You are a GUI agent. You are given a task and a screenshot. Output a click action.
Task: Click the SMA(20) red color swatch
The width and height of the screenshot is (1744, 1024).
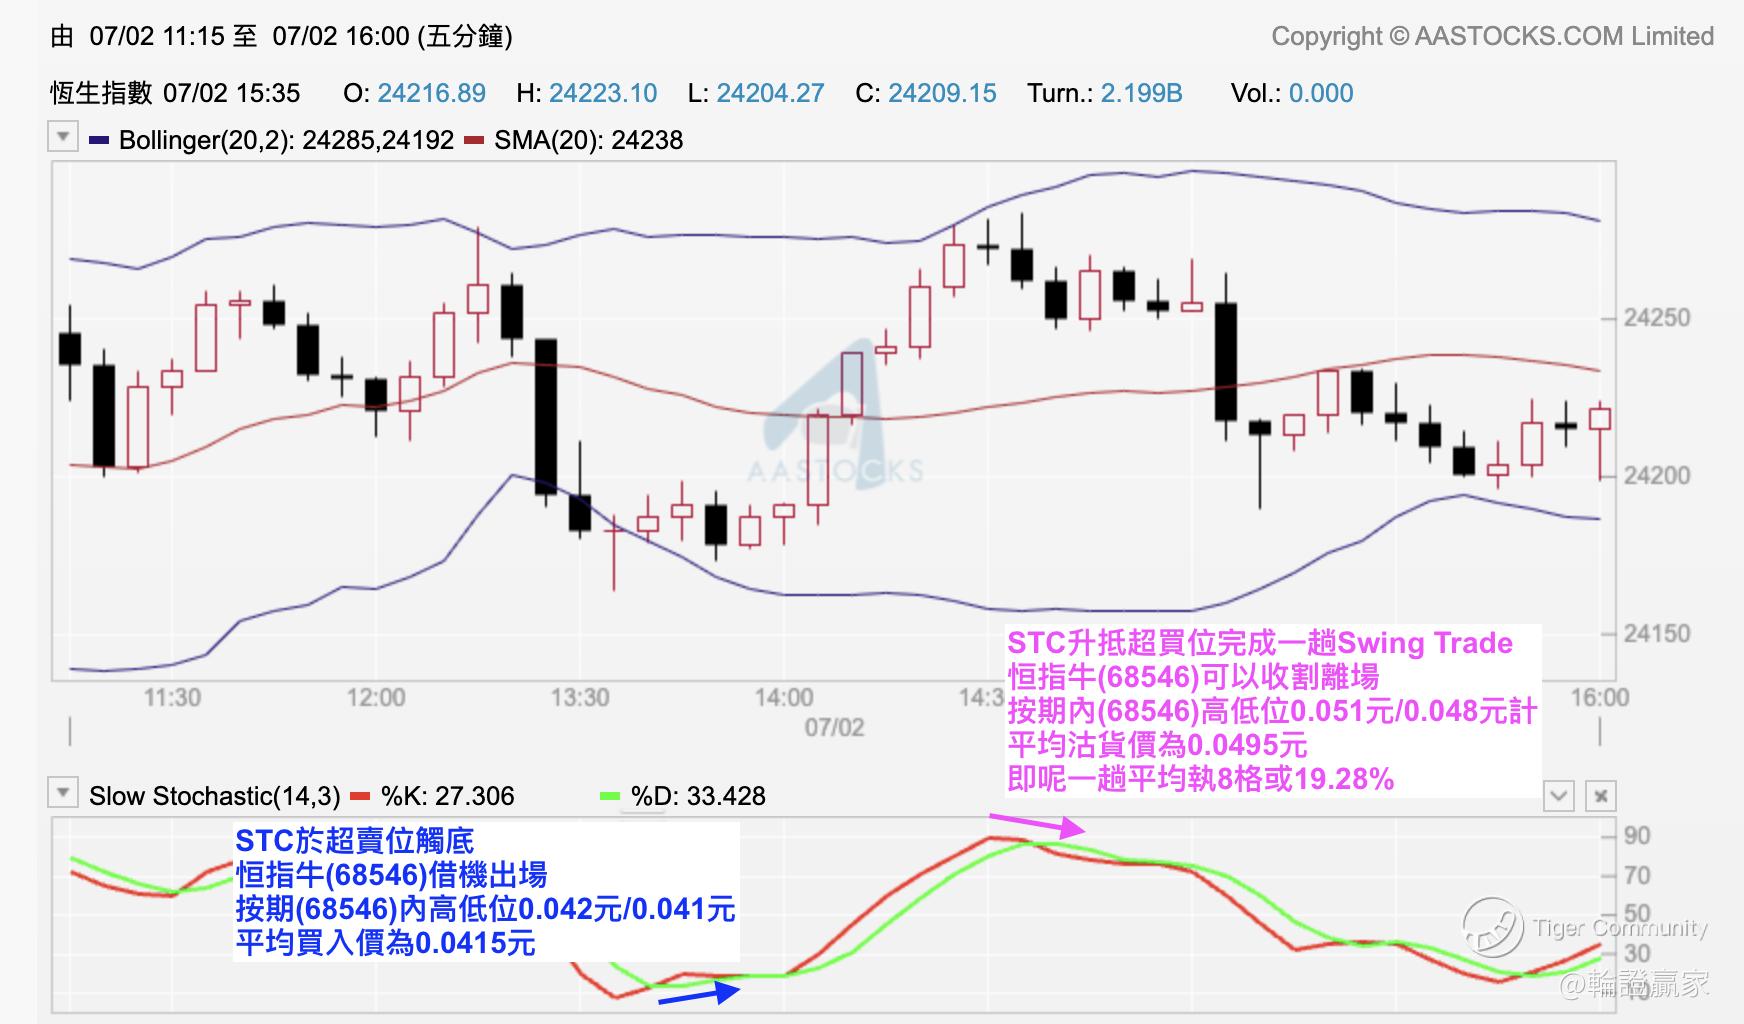tap(474, 140)
